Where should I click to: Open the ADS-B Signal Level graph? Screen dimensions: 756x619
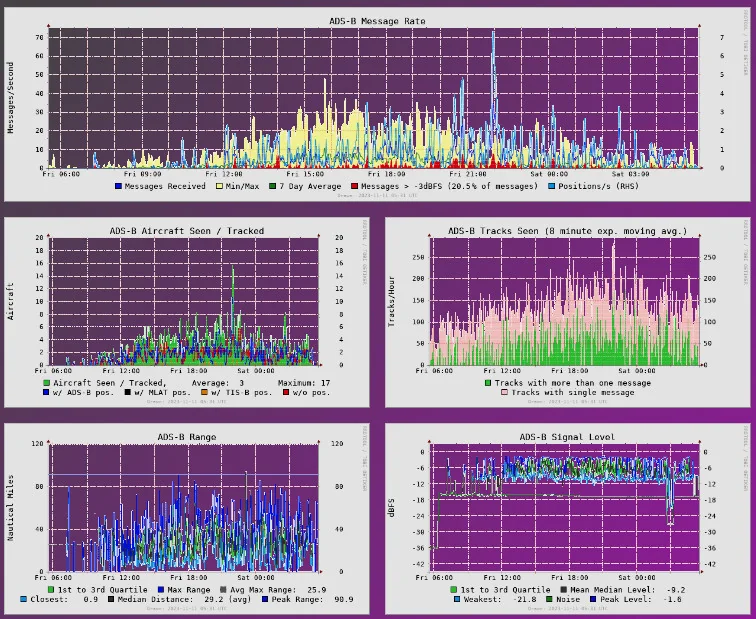tap(567, 518)
